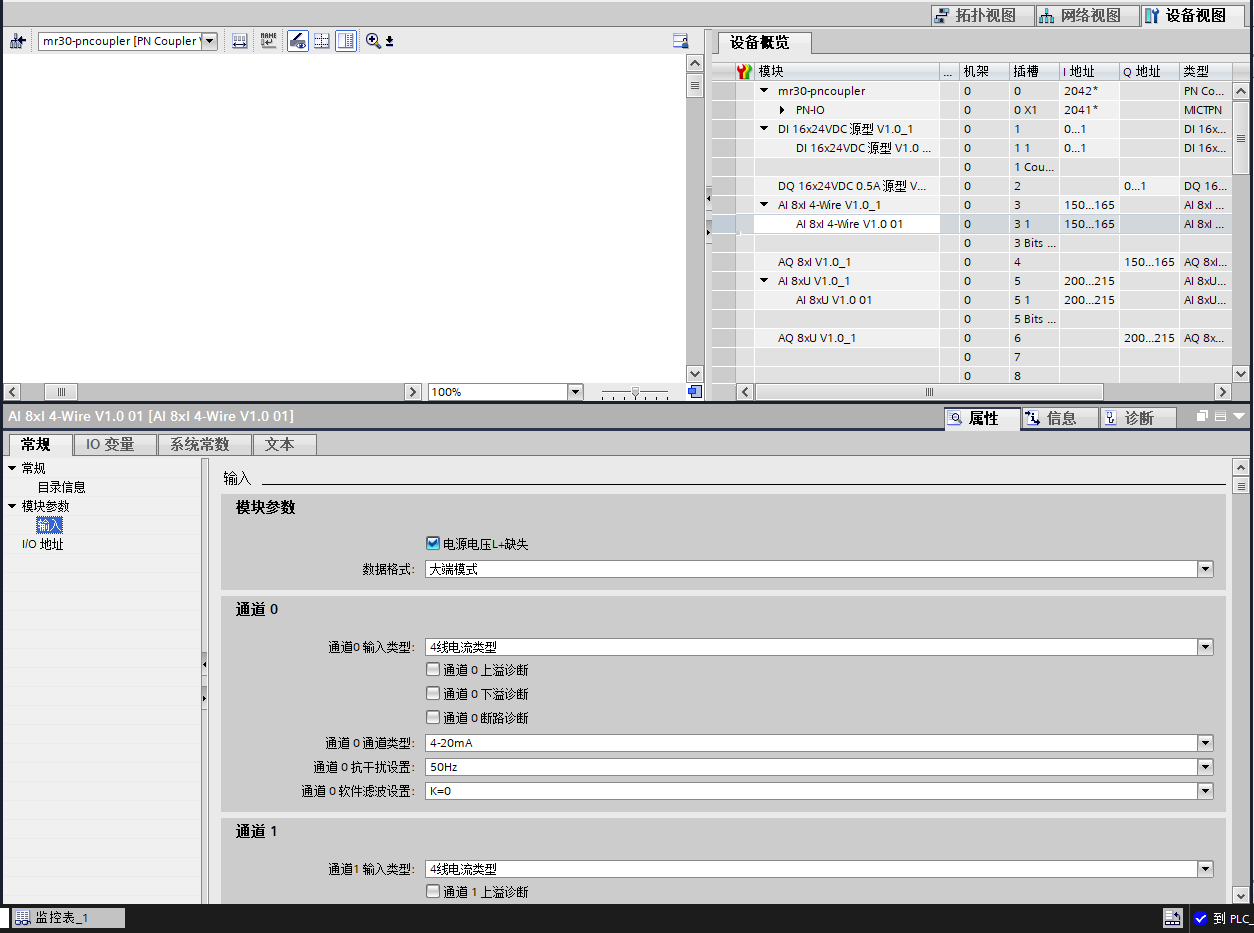The width and height of the screenshot is (1254, 933).
Task: Select I/O 地址 in the navigation tree
Action: pyautogui.click(x=42, y=544)
